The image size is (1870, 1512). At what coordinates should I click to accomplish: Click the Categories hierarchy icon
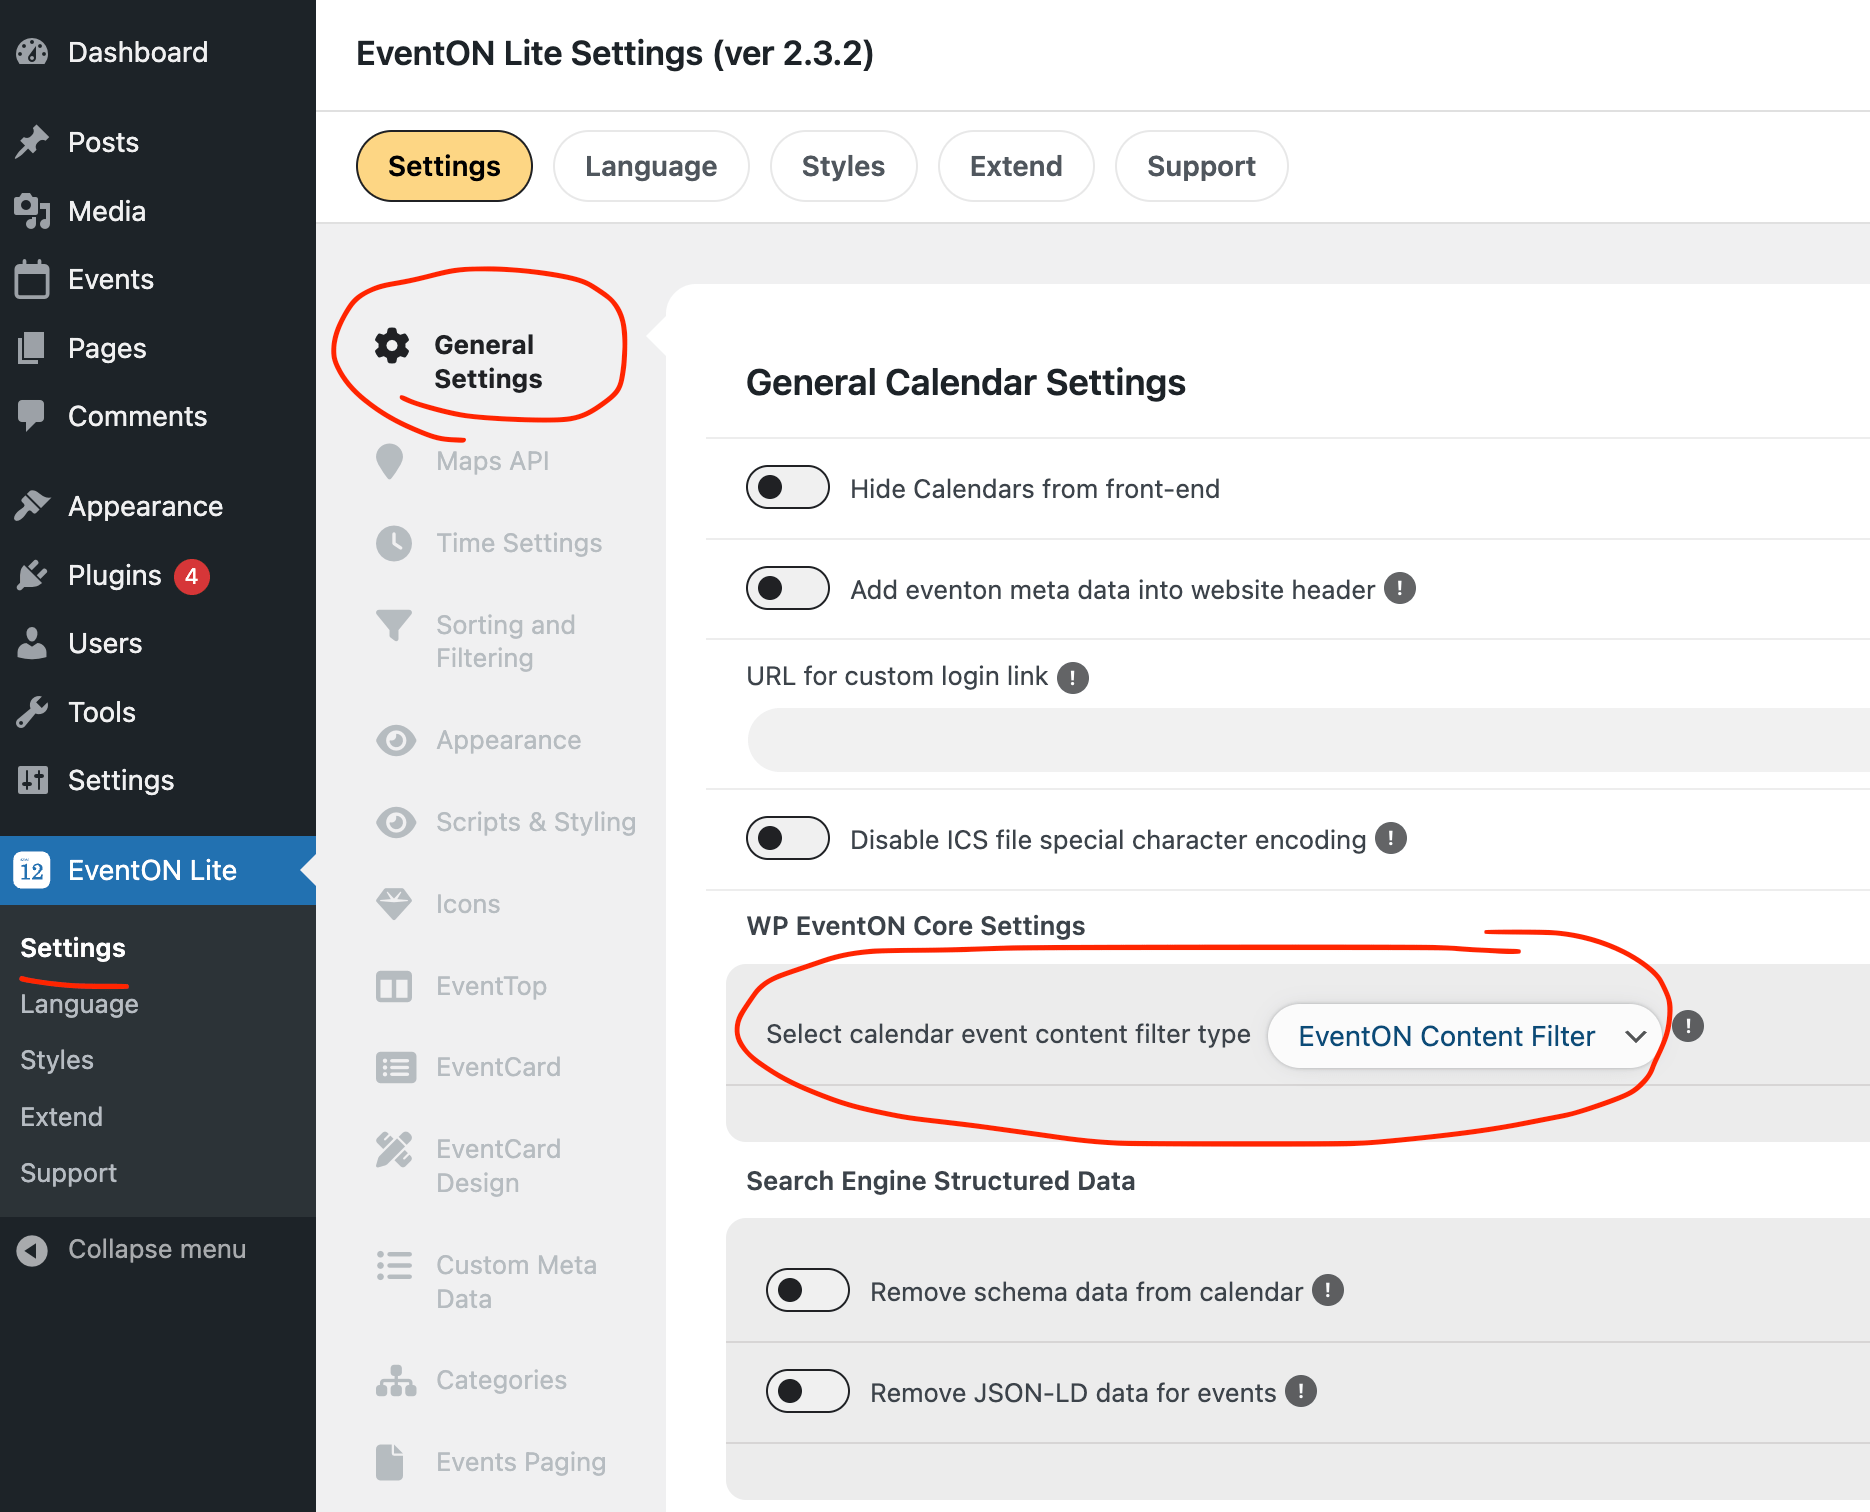[x=396, y=1381]
